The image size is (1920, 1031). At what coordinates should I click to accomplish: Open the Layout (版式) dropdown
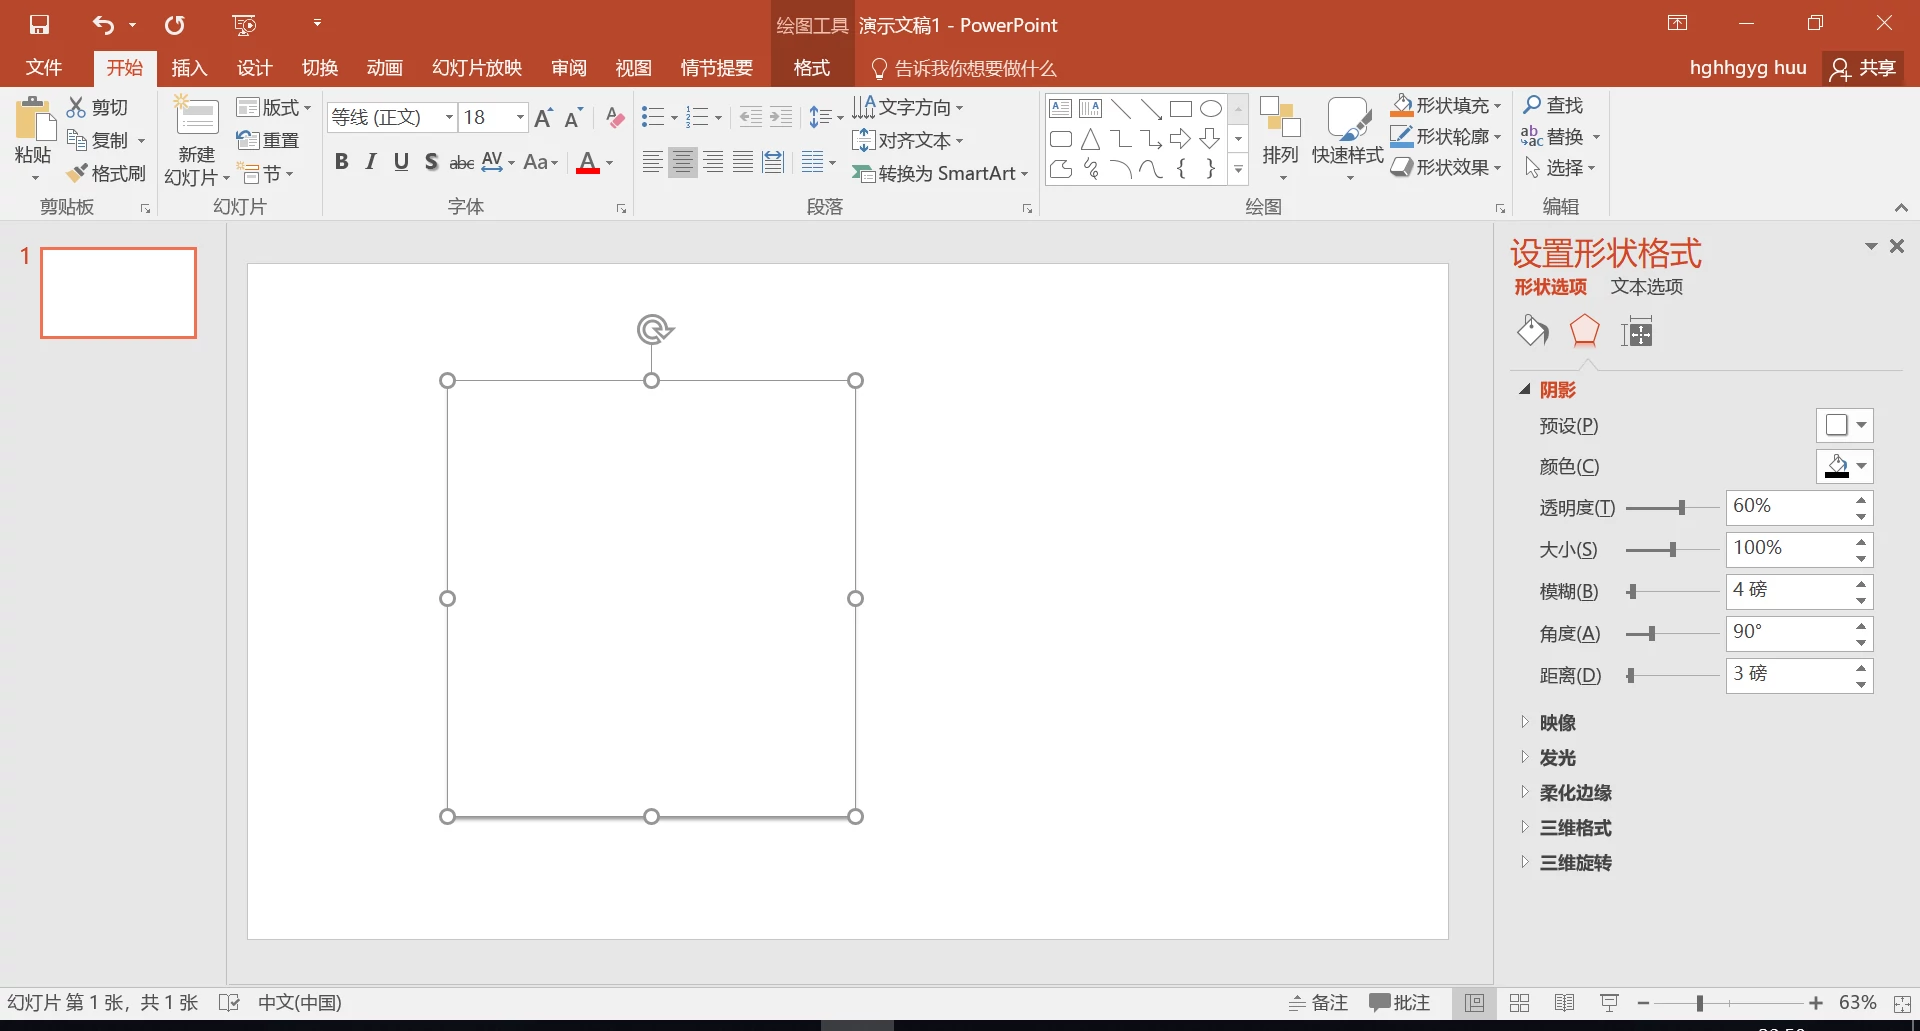pos(274,107)
